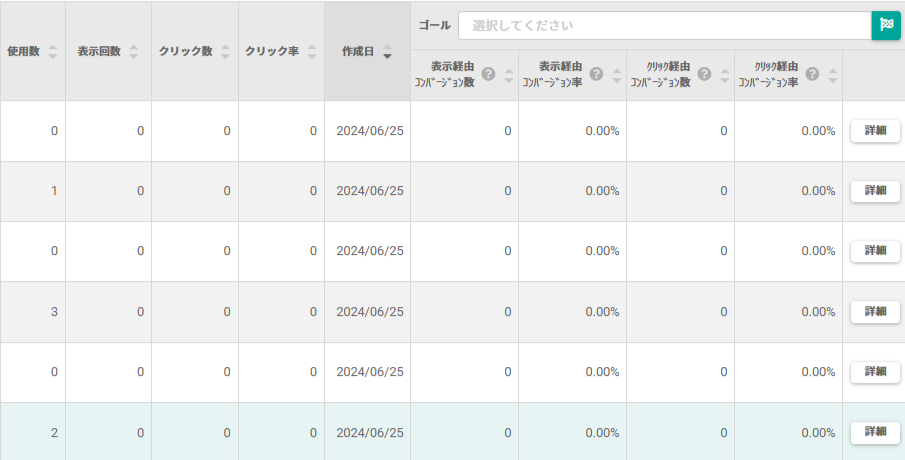Sort by クリック経由コンバージョン数 arrows
The height and width of the screenshot is (460, 905).
pos(725,75)
